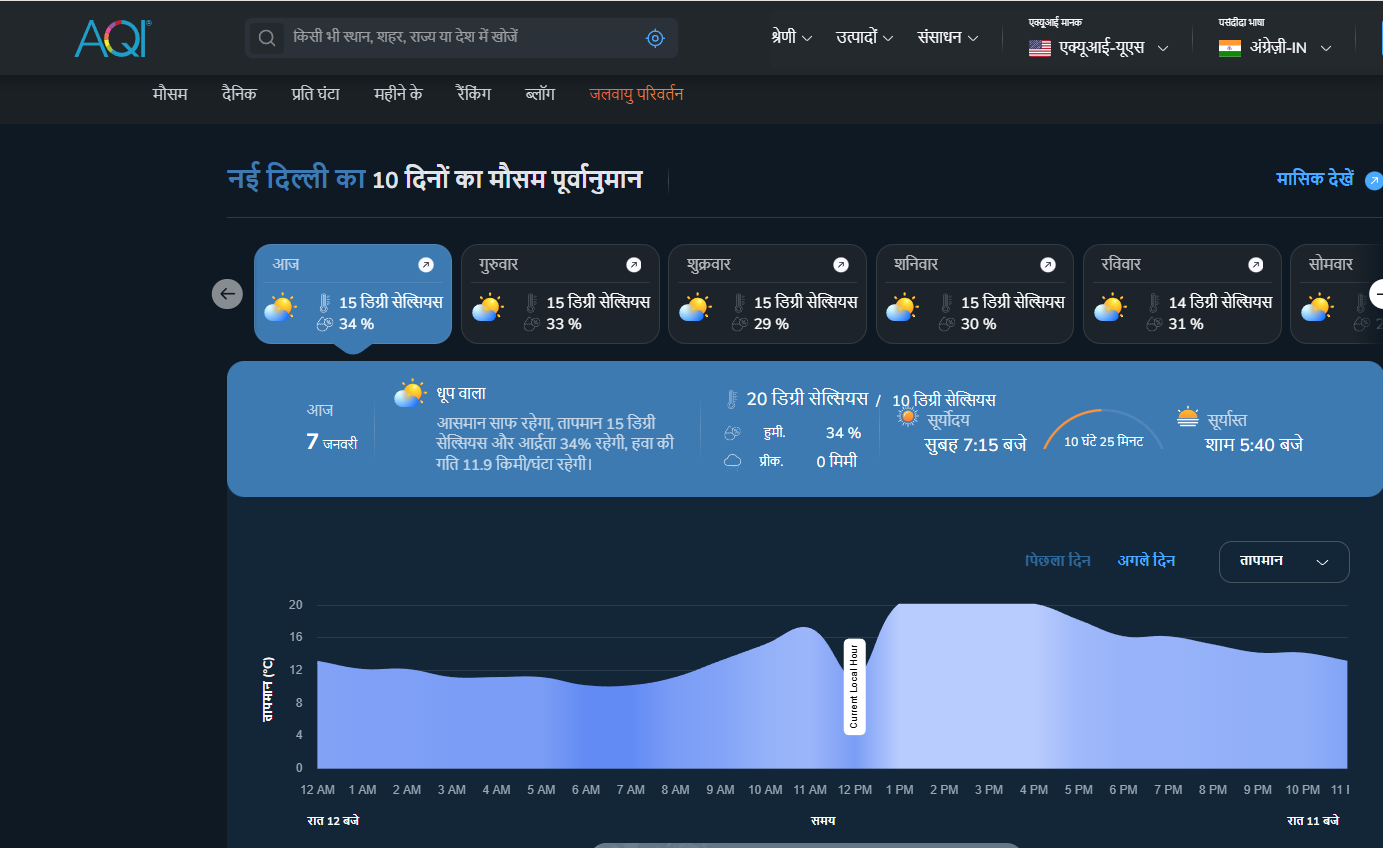Viewport: 1383px width, 848px height.
Task: Open the एक्यूआई-यूएस standard selector
Action: click(x=1099, y=48)
